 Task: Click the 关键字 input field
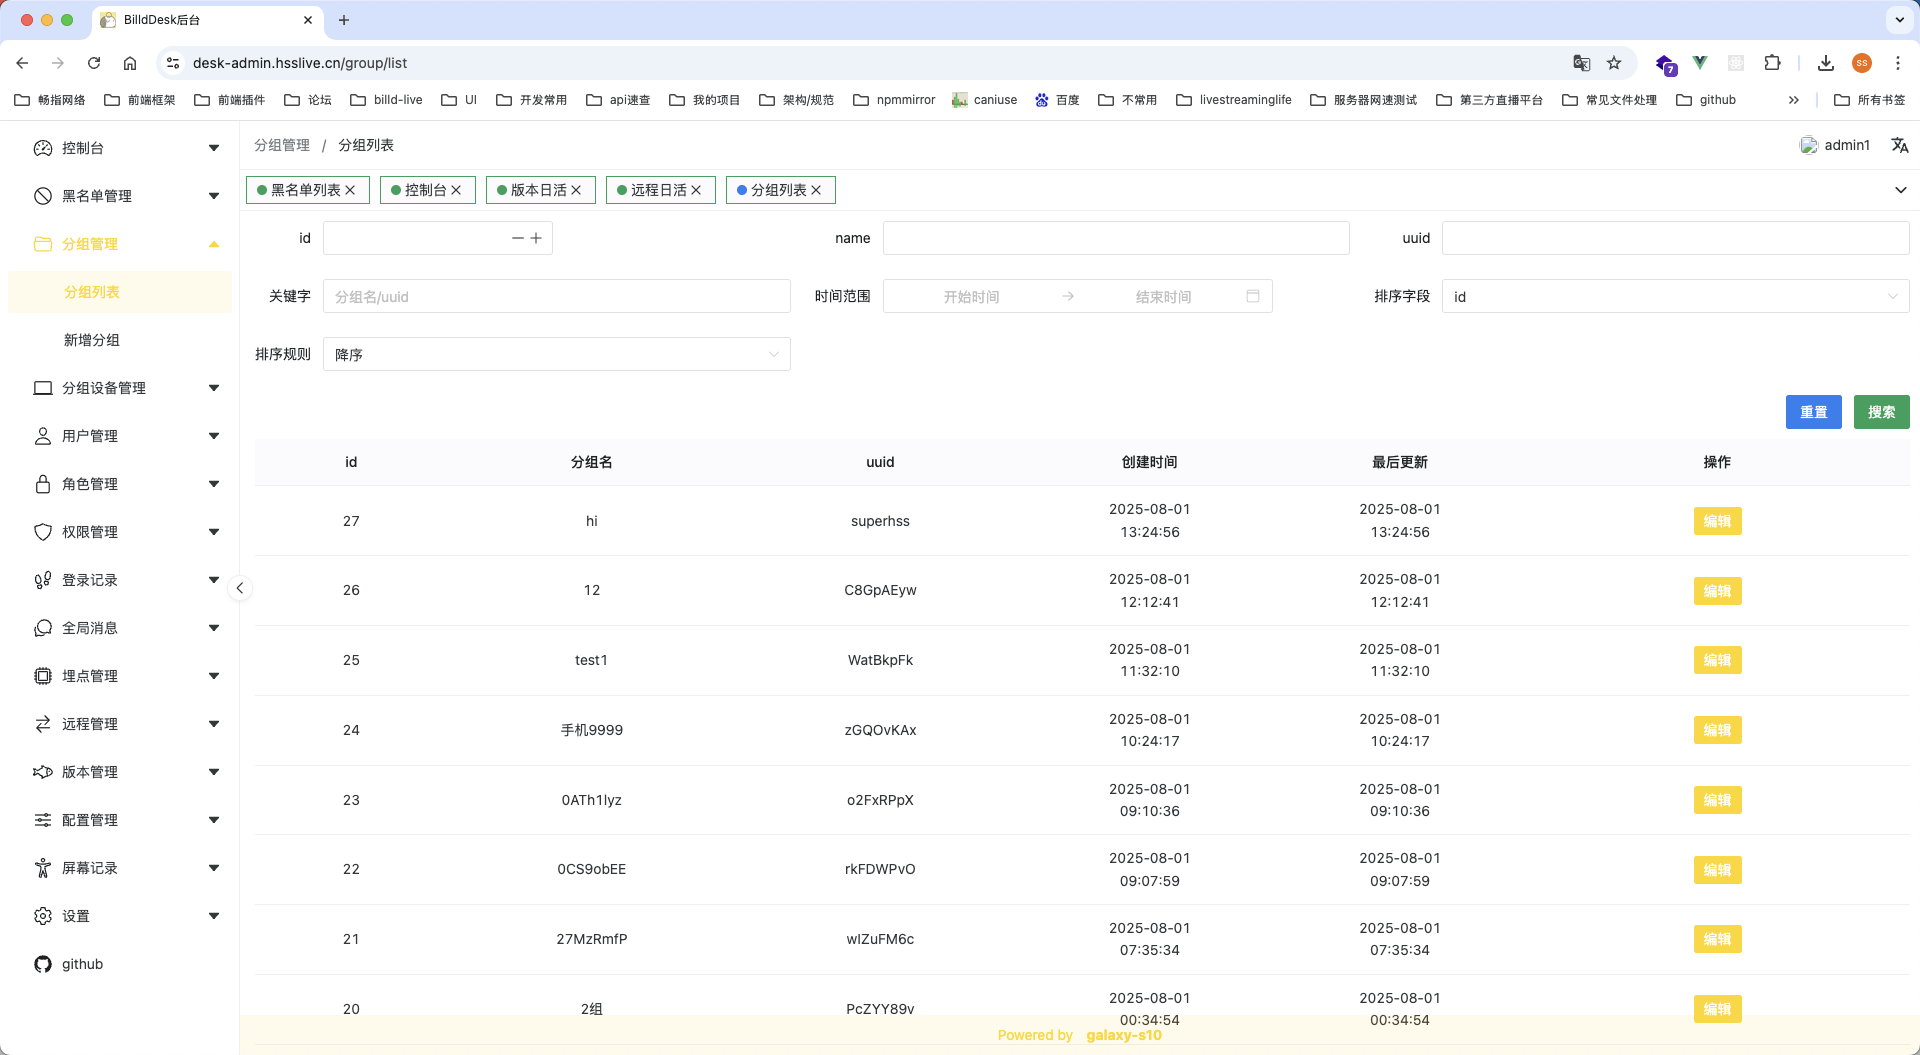[x=556, y=296]
